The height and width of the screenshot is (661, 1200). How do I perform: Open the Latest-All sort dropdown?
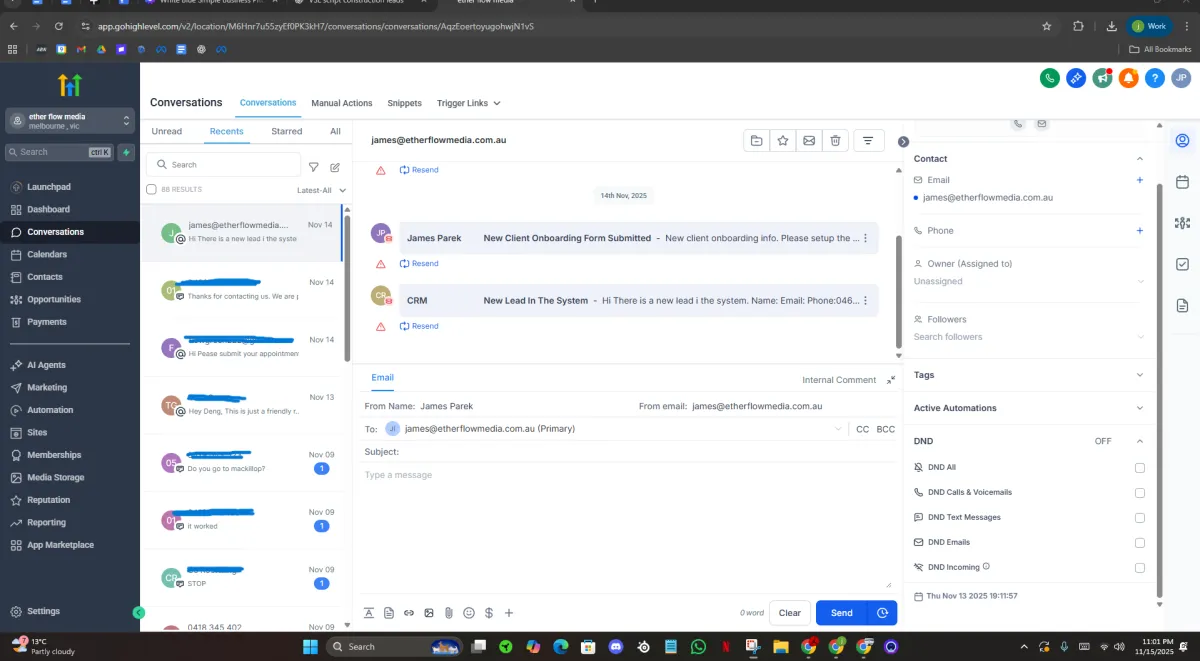coord(321,190)
